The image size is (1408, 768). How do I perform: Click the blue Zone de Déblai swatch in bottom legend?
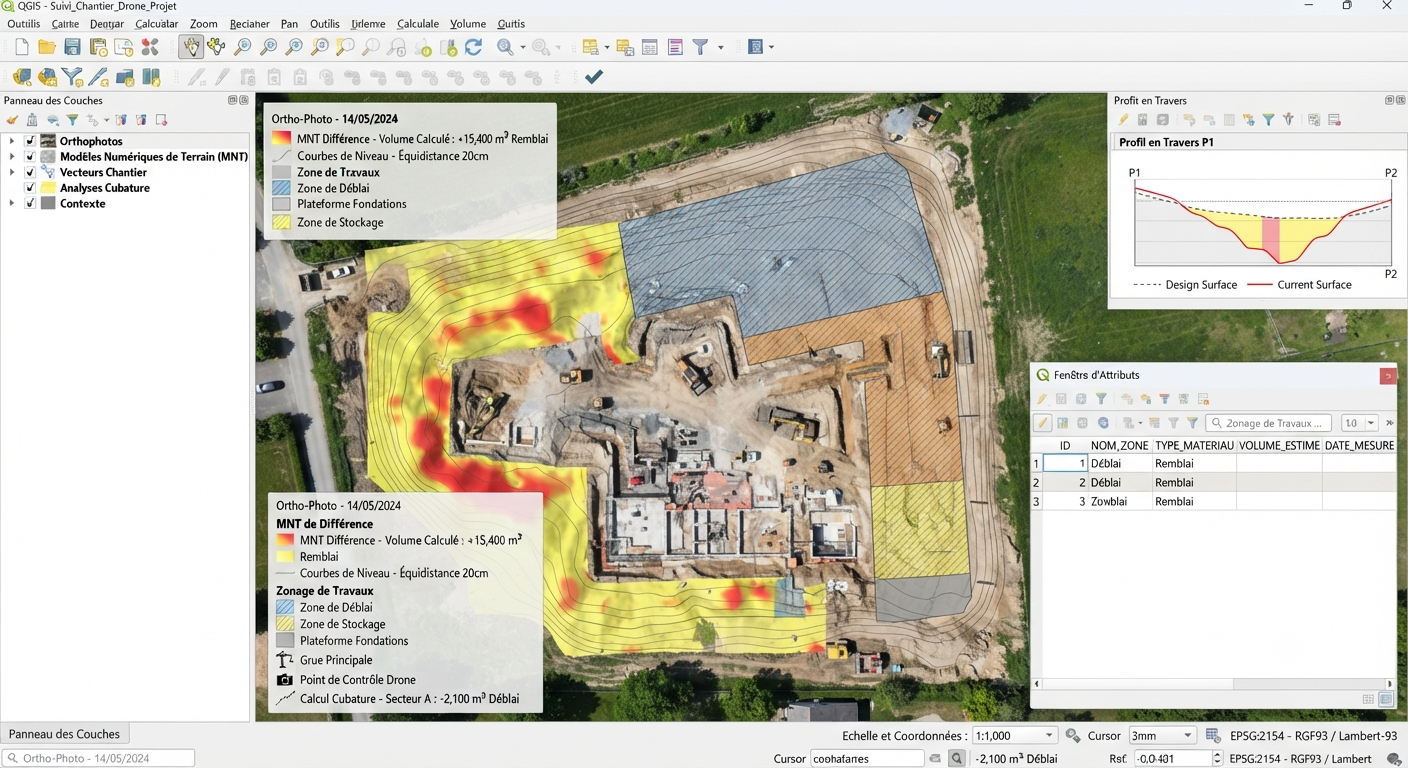click(285, 607)
